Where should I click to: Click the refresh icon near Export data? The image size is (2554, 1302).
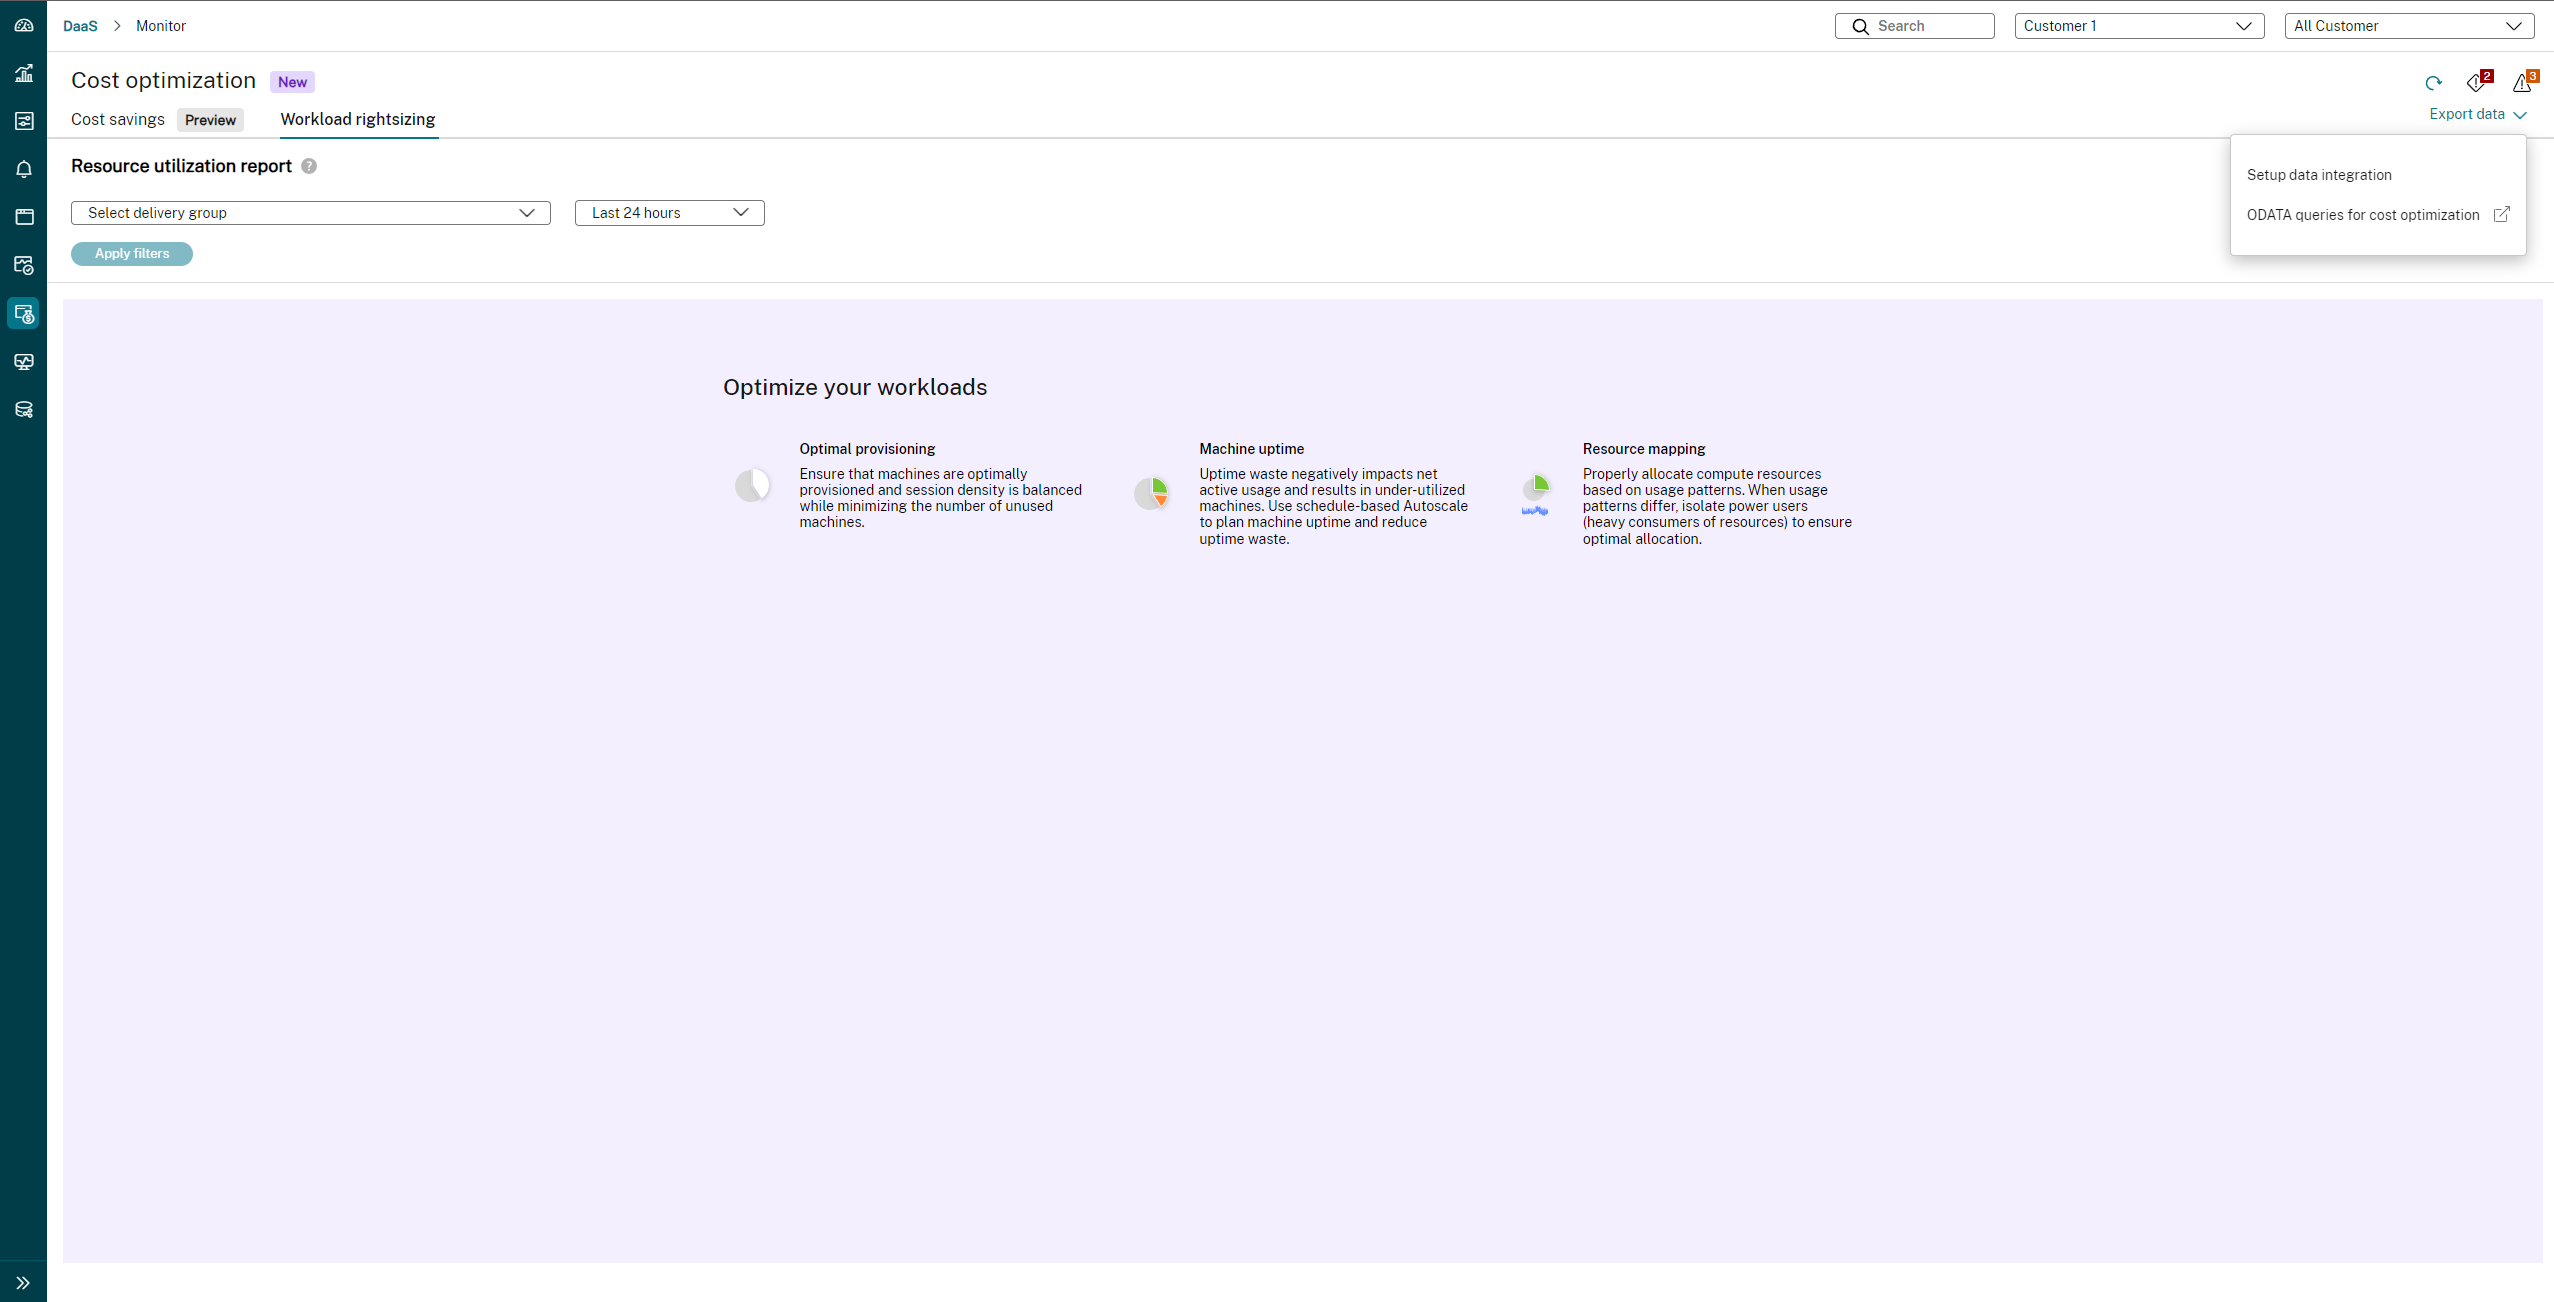click(2433, 83)
